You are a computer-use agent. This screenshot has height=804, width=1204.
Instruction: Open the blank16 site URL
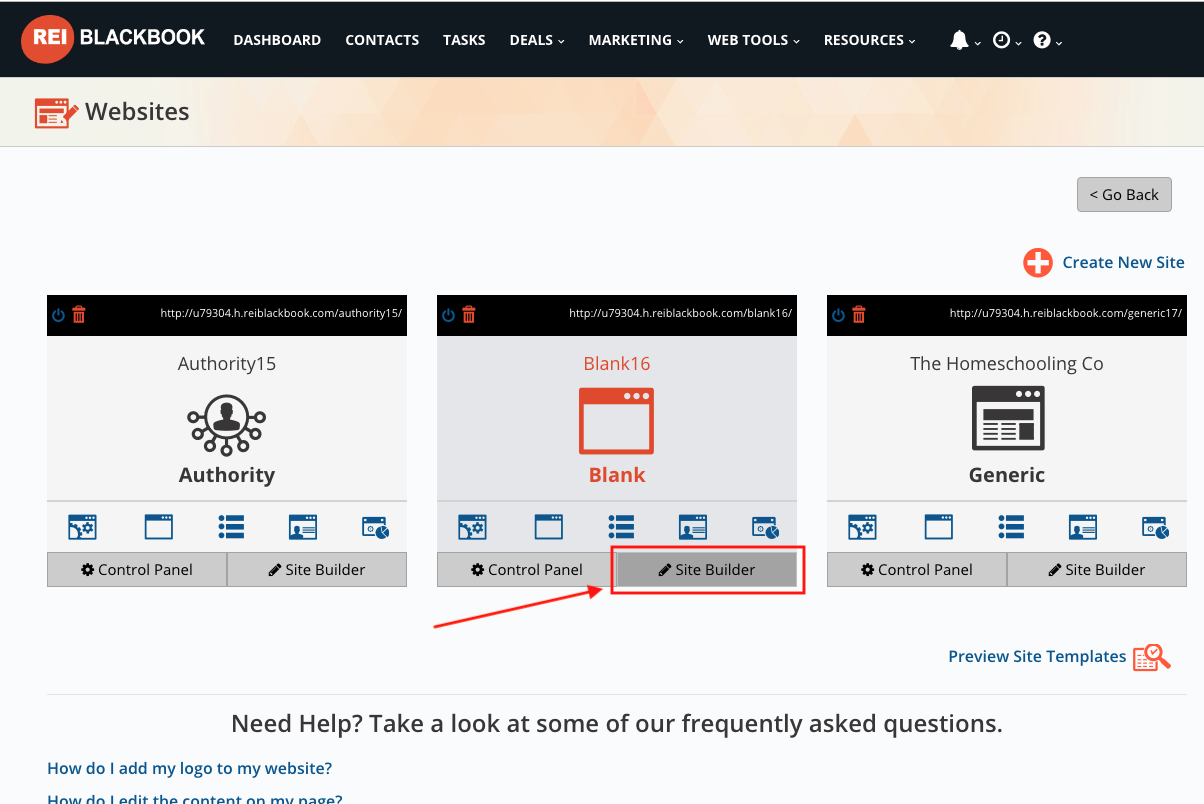680,314
